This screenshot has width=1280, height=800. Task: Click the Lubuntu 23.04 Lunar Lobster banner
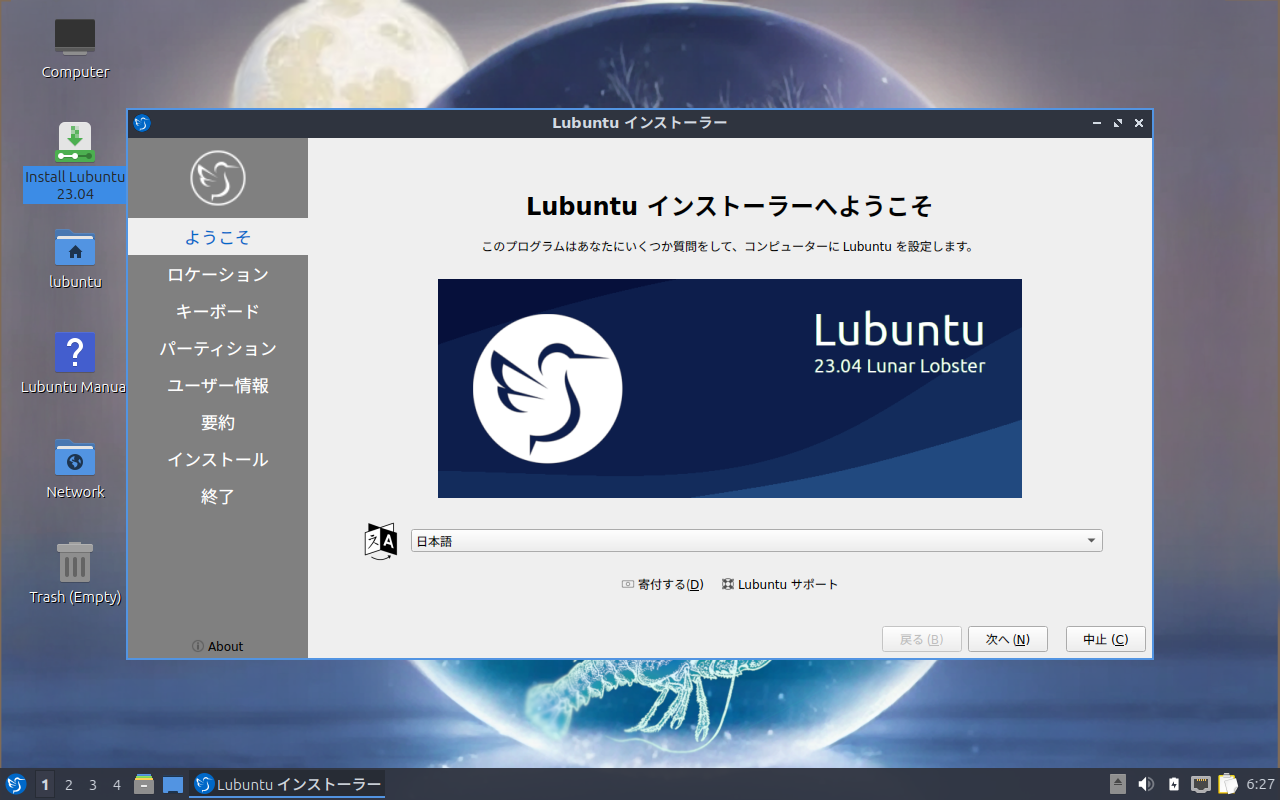tap(730, 388)
